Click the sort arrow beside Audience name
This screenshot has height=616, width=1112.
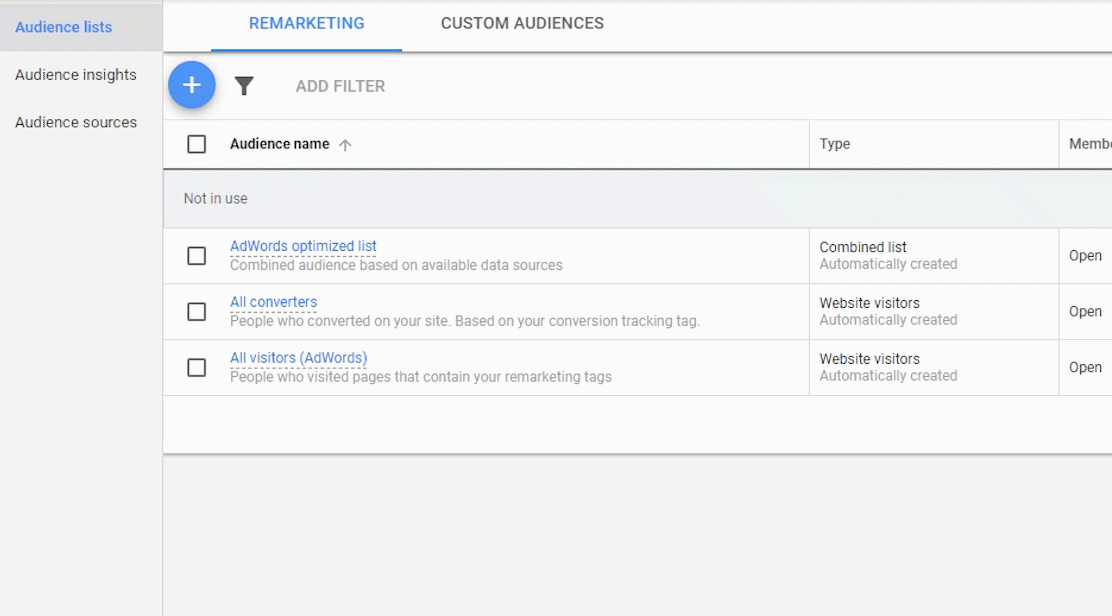click(345, 145)
